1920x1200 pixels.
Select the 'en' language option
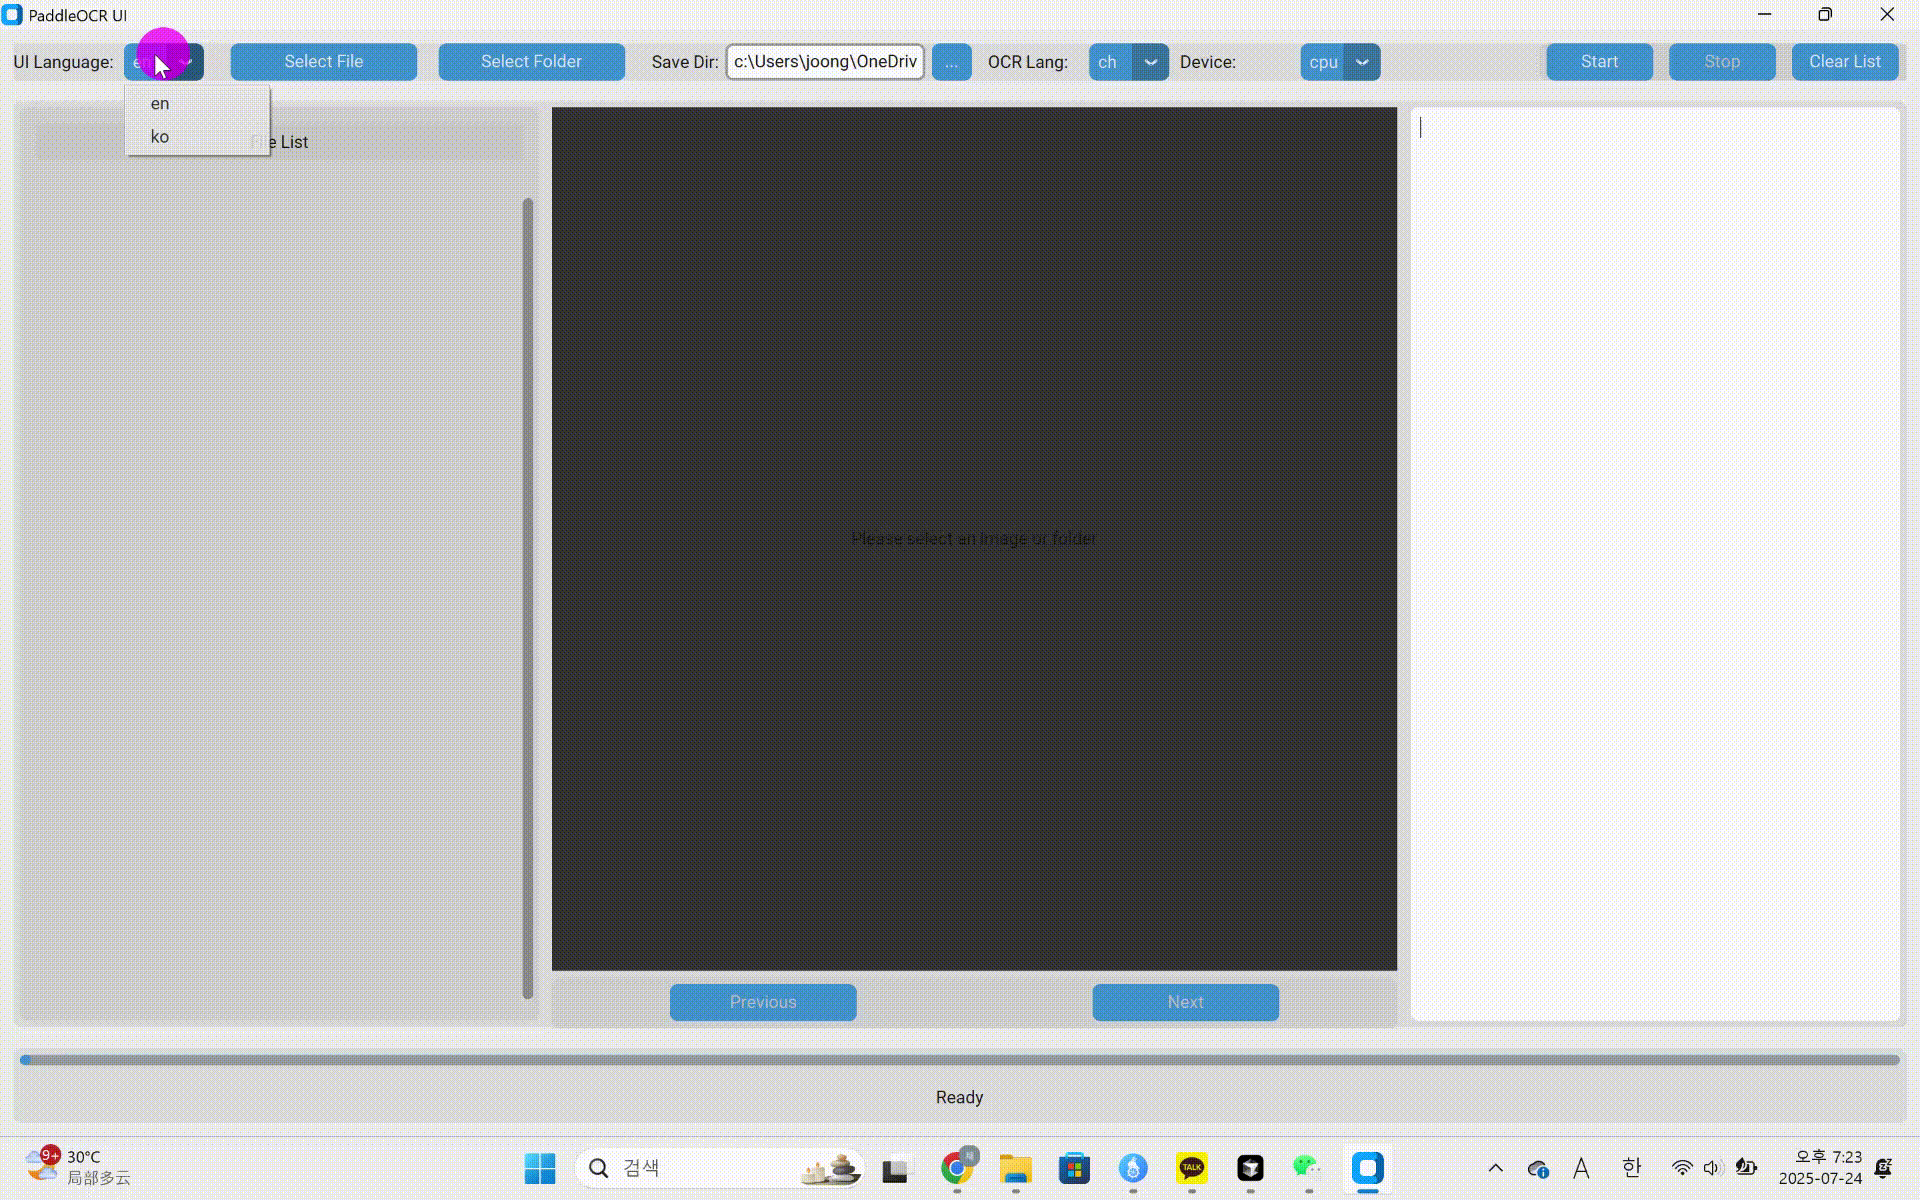[x=161, y=104]
